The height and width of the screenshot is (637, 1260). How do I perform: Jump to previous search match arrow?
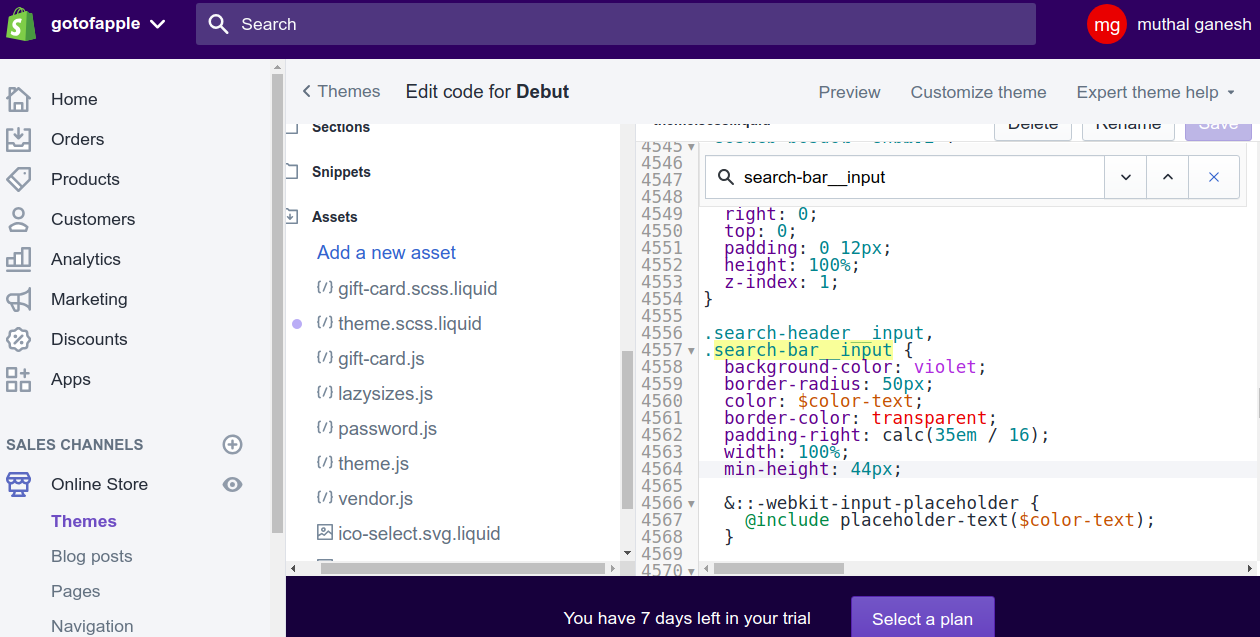(x=1168, y=177)
